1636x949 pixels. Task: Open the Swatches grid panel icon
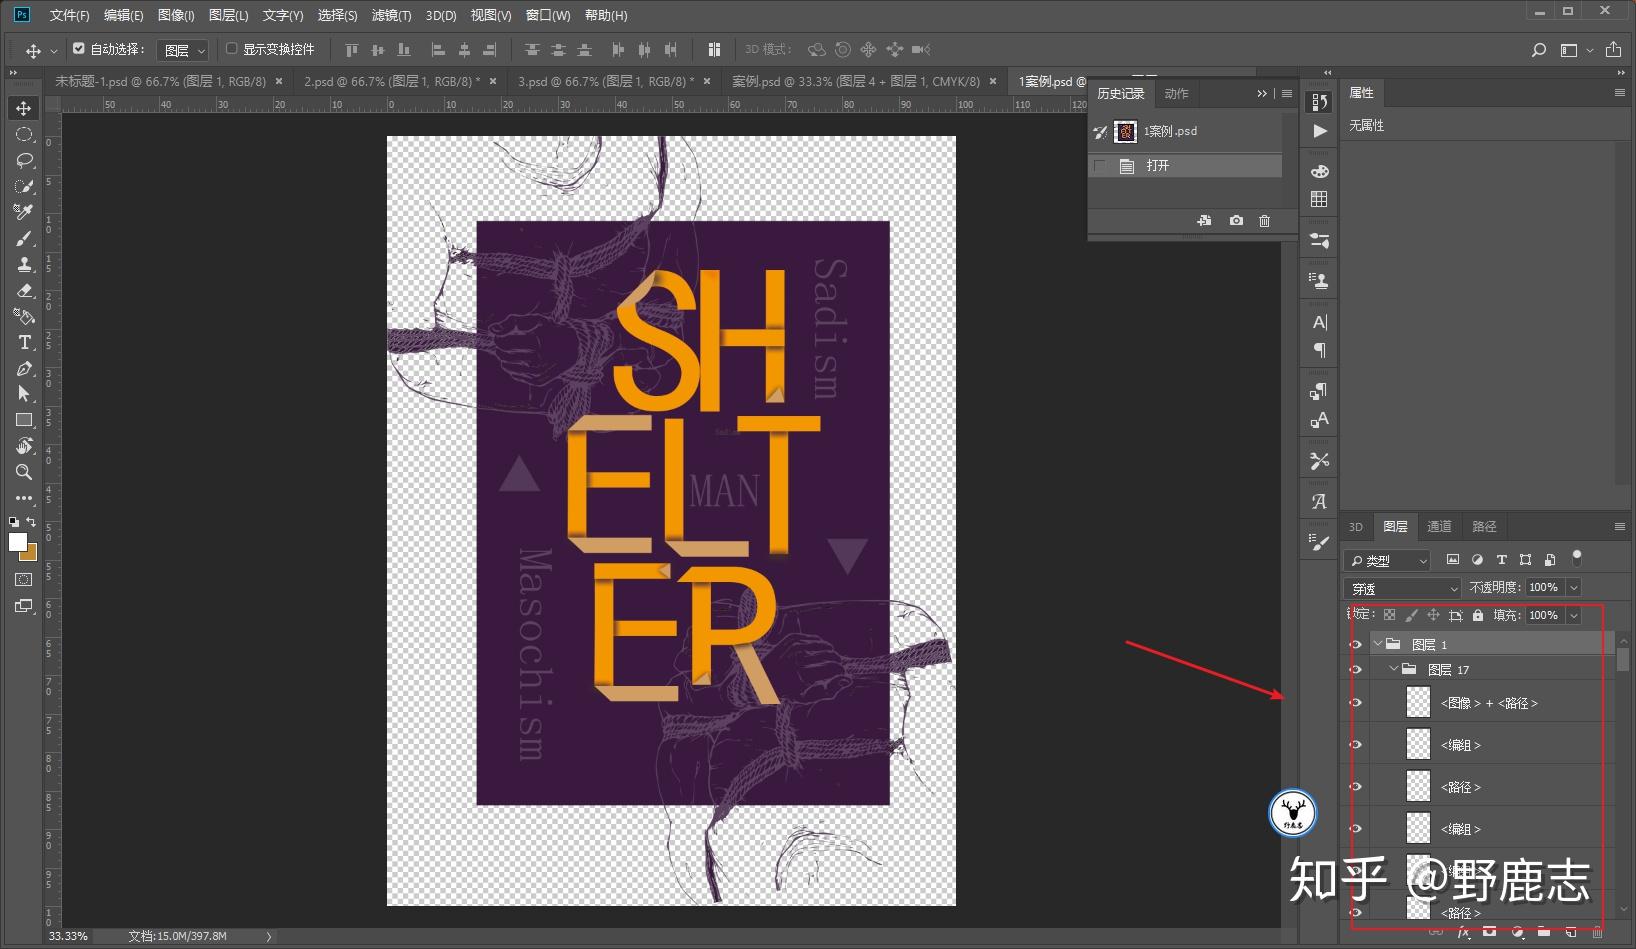pyautogui.click(x=1320, y=199)
